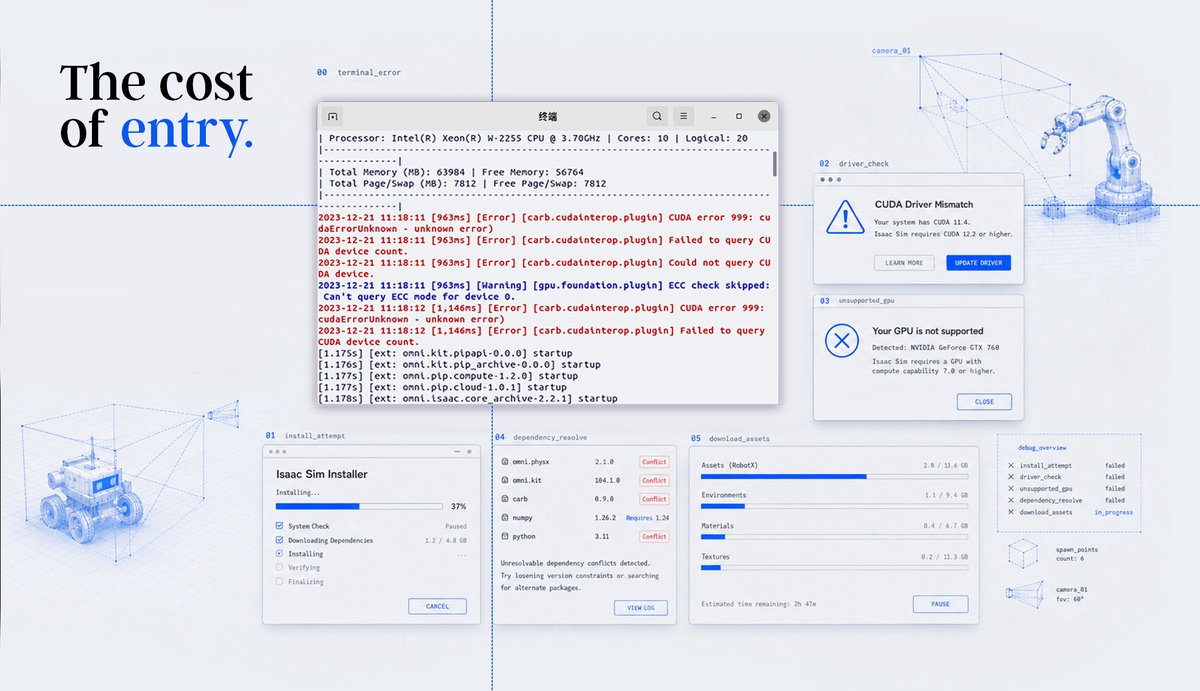Click the CANCEL button in Isaac Sim Installer
Screen dimensions: 1200x691
pos(437,606)
